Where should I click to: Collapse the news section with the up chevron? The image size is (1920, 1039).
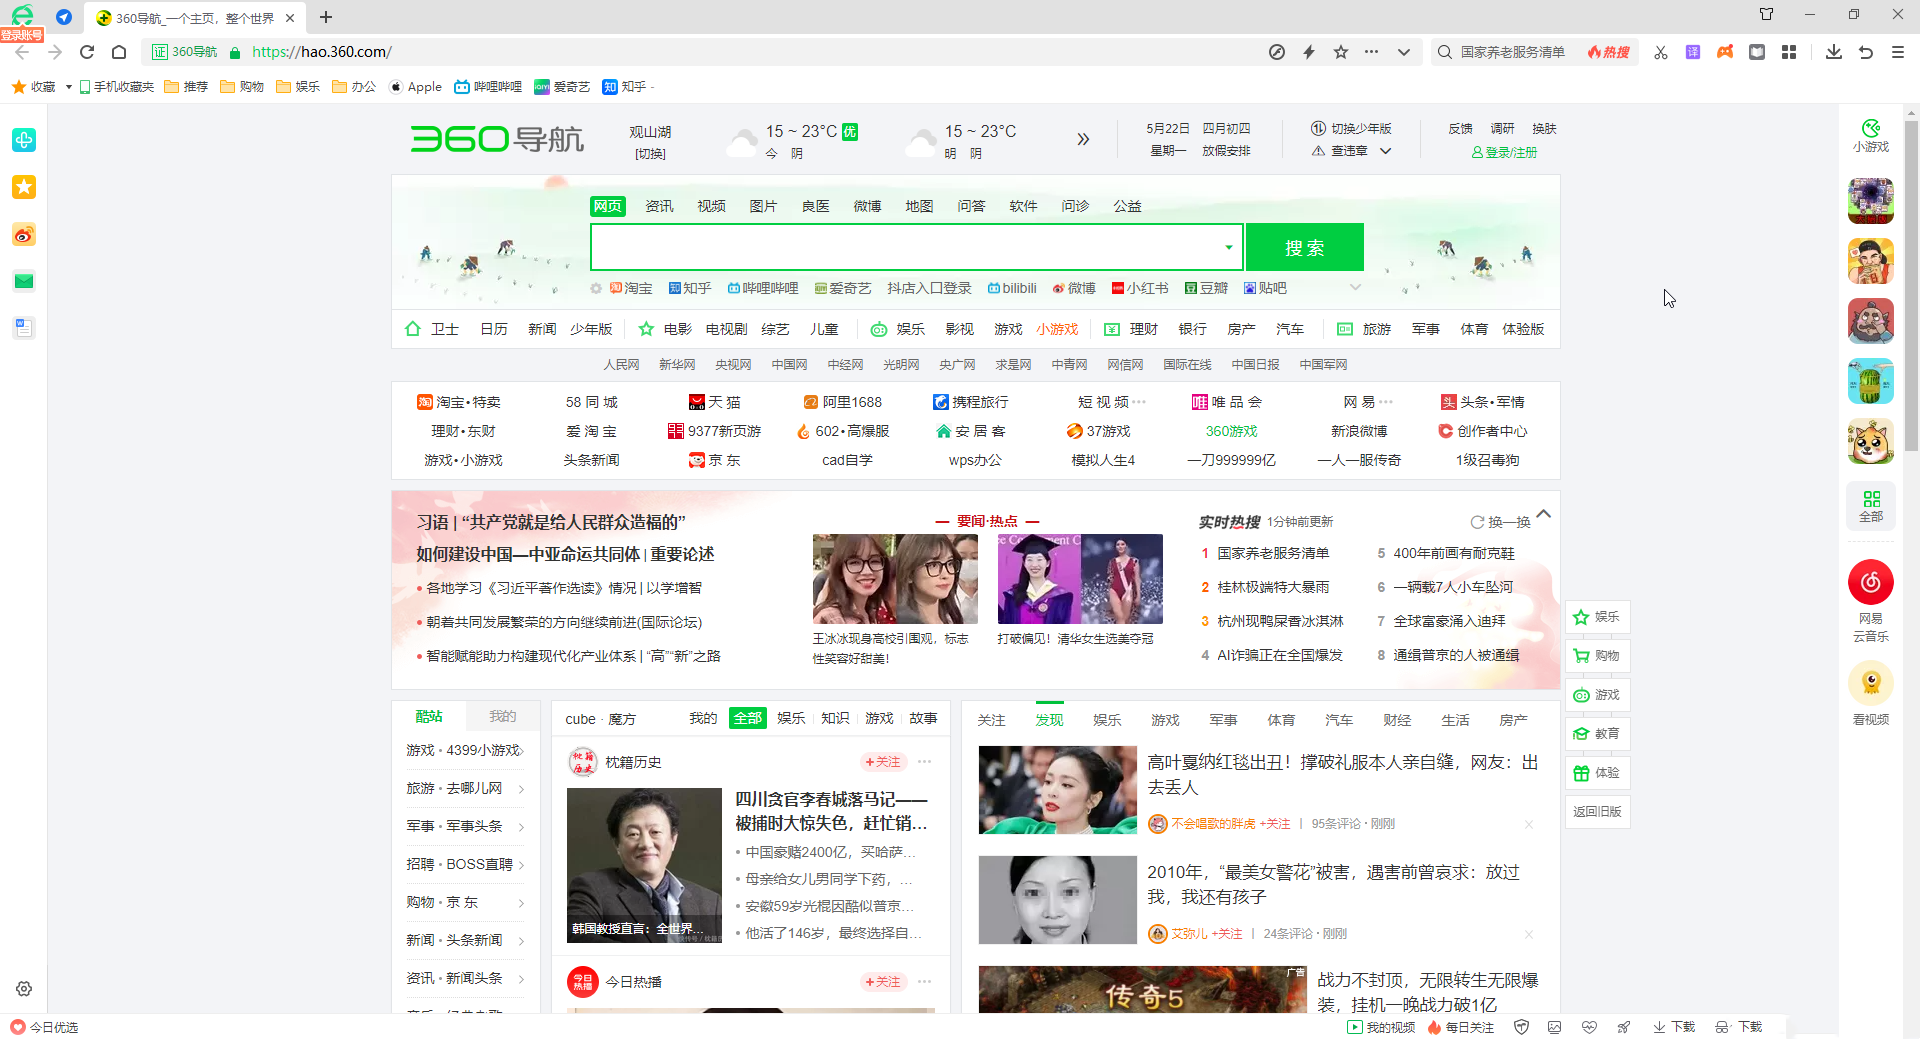(x=1543, y=514)
